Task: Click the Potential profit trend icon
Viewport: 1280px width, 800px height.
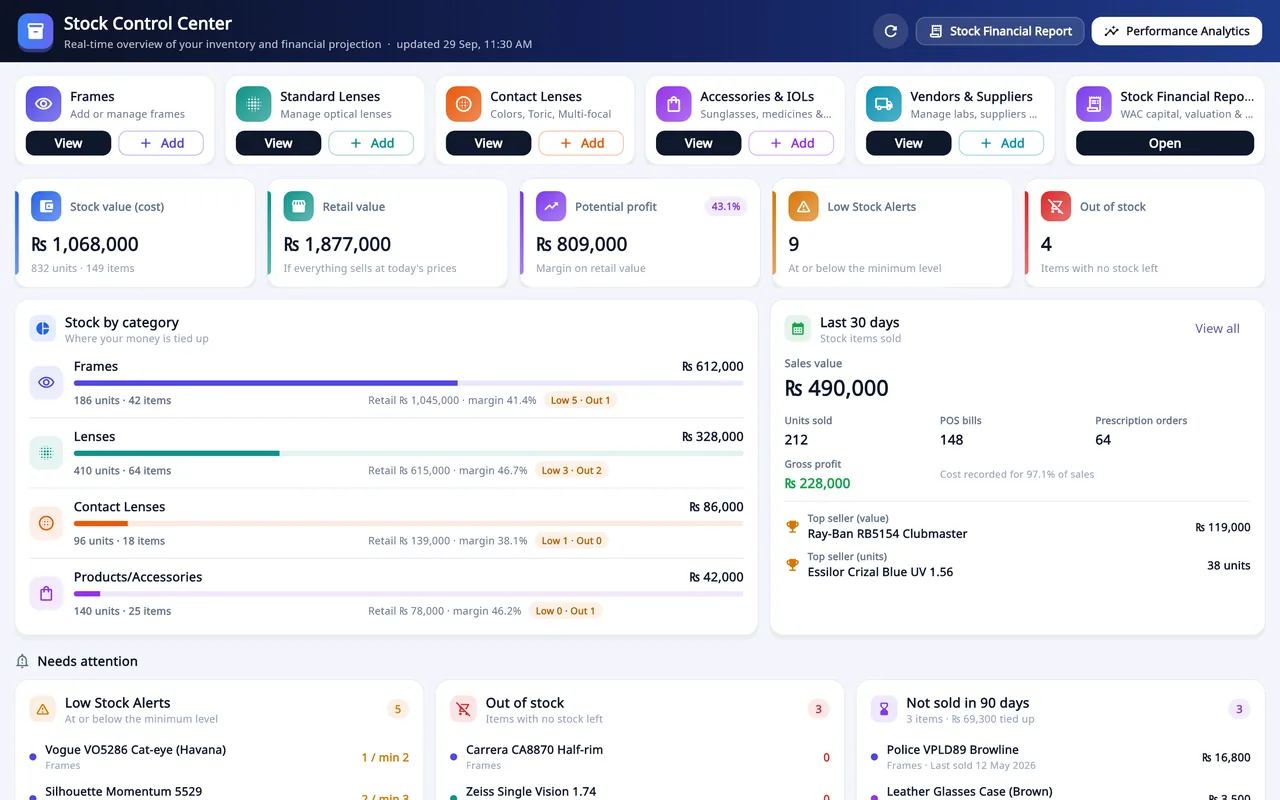Action: click(x=551, y=207)
